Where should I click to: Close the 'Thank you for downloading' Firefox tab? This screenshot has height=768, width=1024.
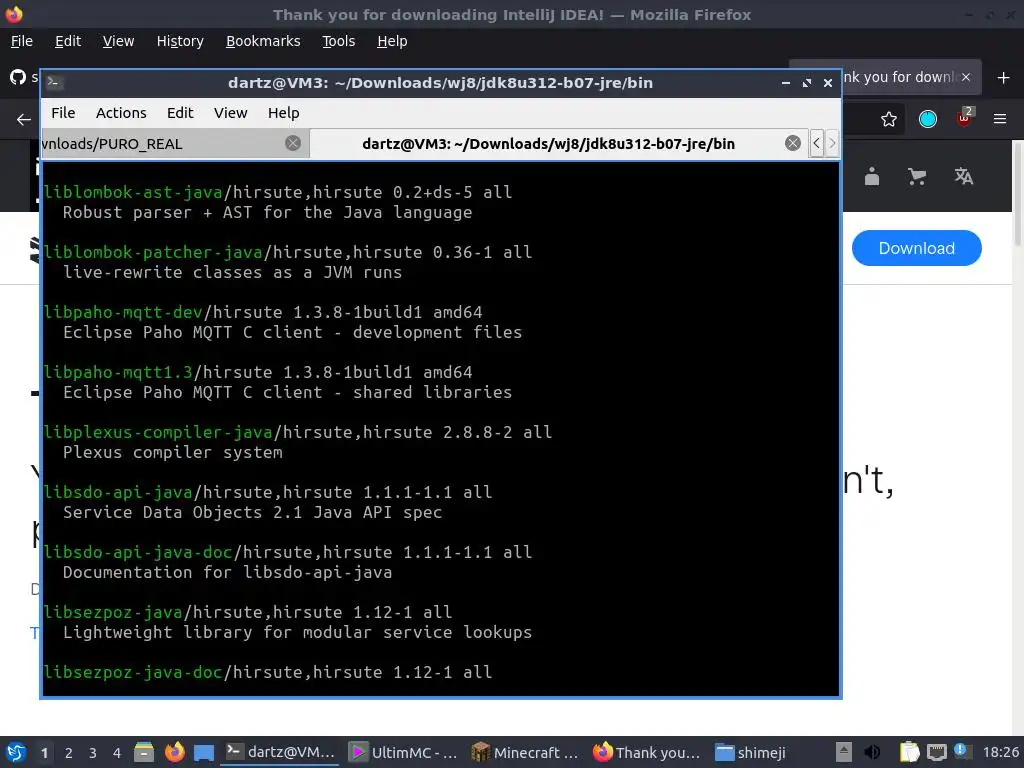tap(966, 77)
